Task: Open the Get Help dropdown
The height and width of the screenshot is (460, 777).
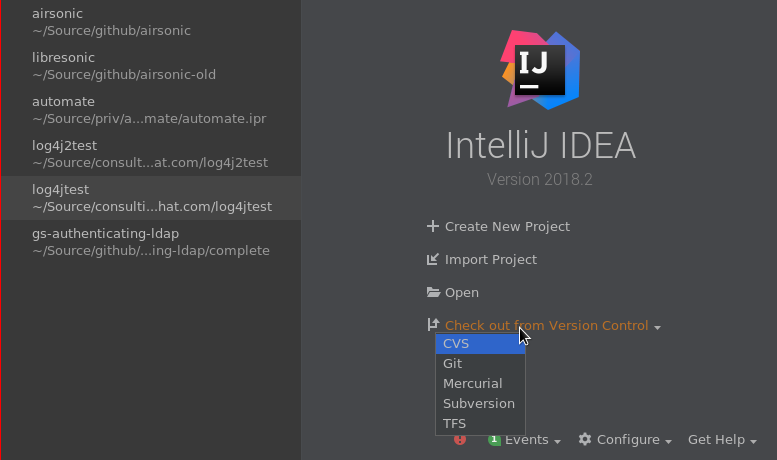Action: point(722,440)
